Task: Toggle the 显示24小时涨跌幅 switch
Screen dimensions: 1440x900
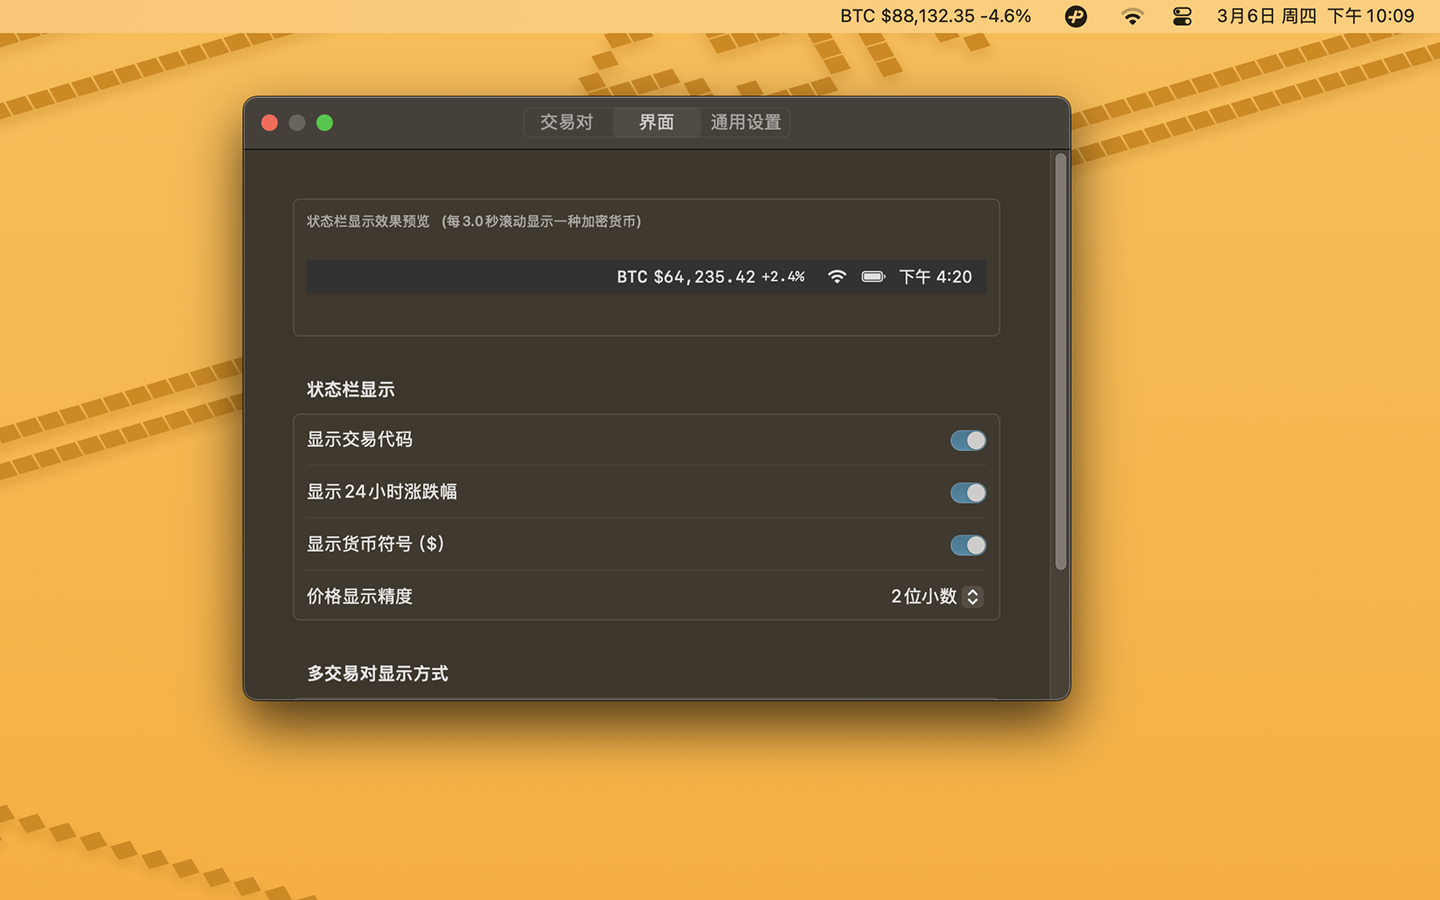Action: point(968,493)
